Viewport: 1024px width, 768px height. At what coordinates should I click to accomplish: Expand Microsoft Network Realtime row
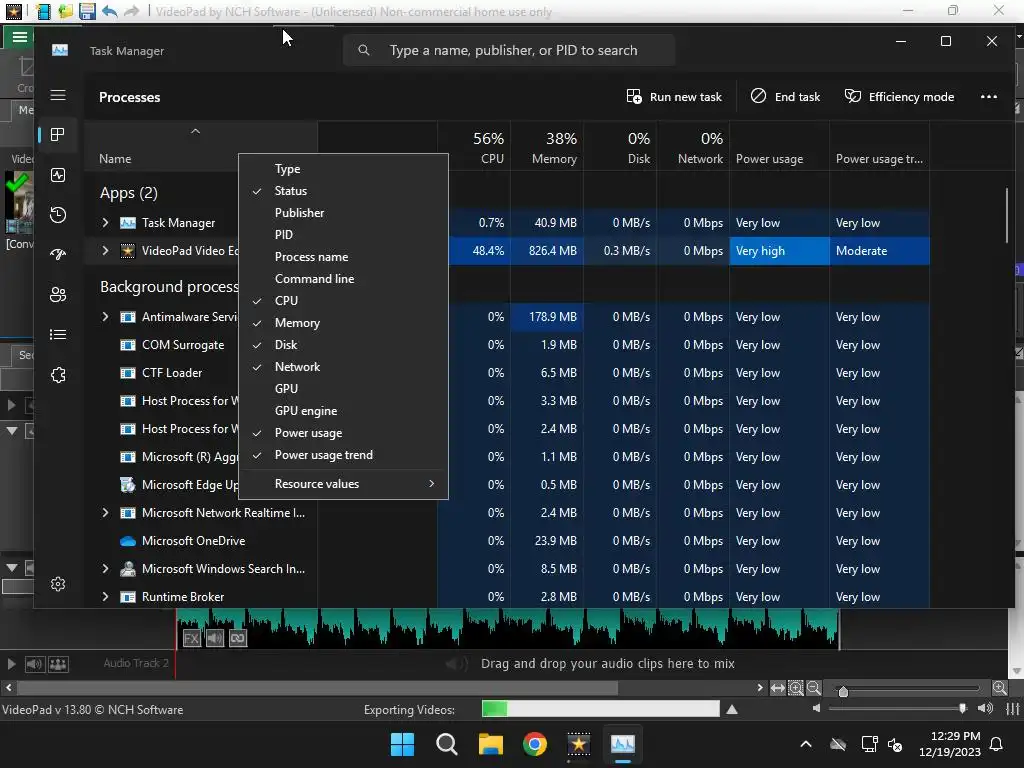click(x=105, y=513)
